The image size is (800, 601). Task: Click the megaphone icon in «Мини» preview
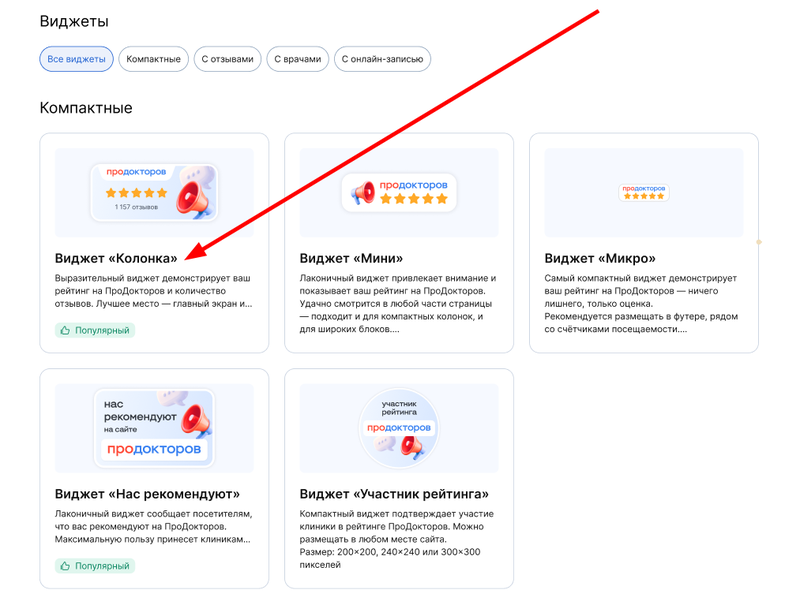(363, 193)
